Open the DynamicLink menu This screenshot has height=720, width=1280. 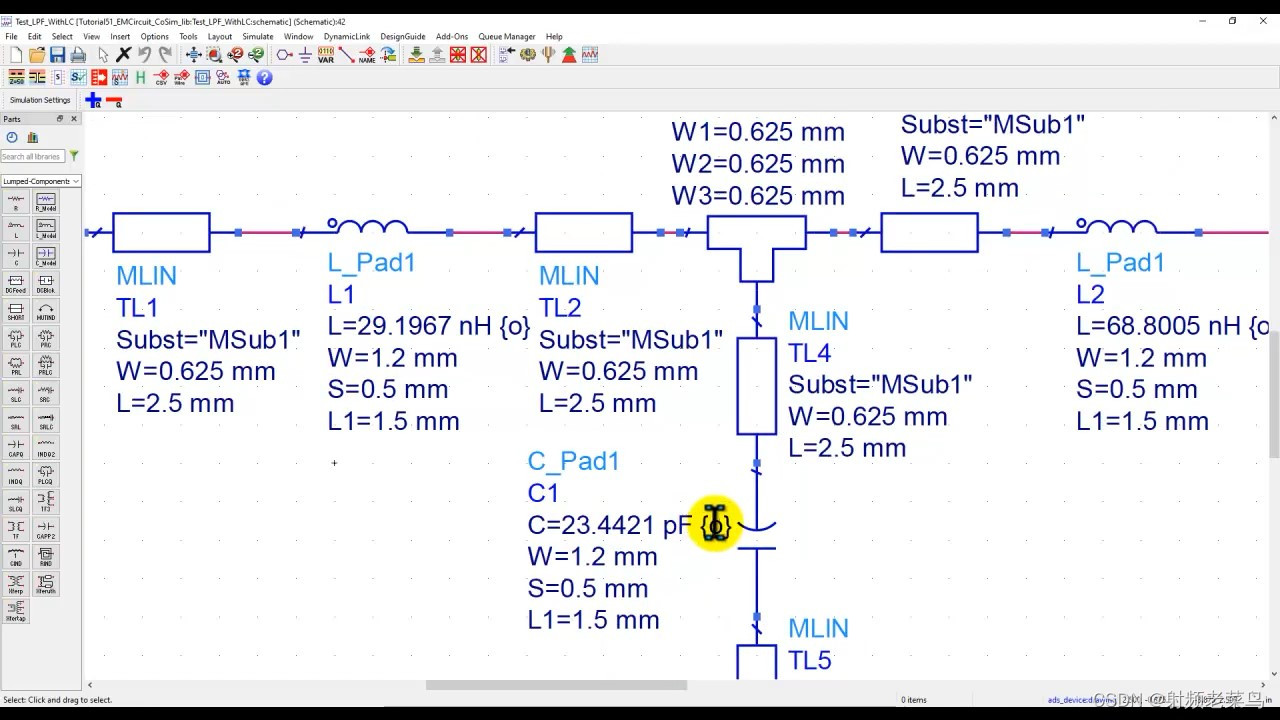pyautogui.click(x=347, y=36)
